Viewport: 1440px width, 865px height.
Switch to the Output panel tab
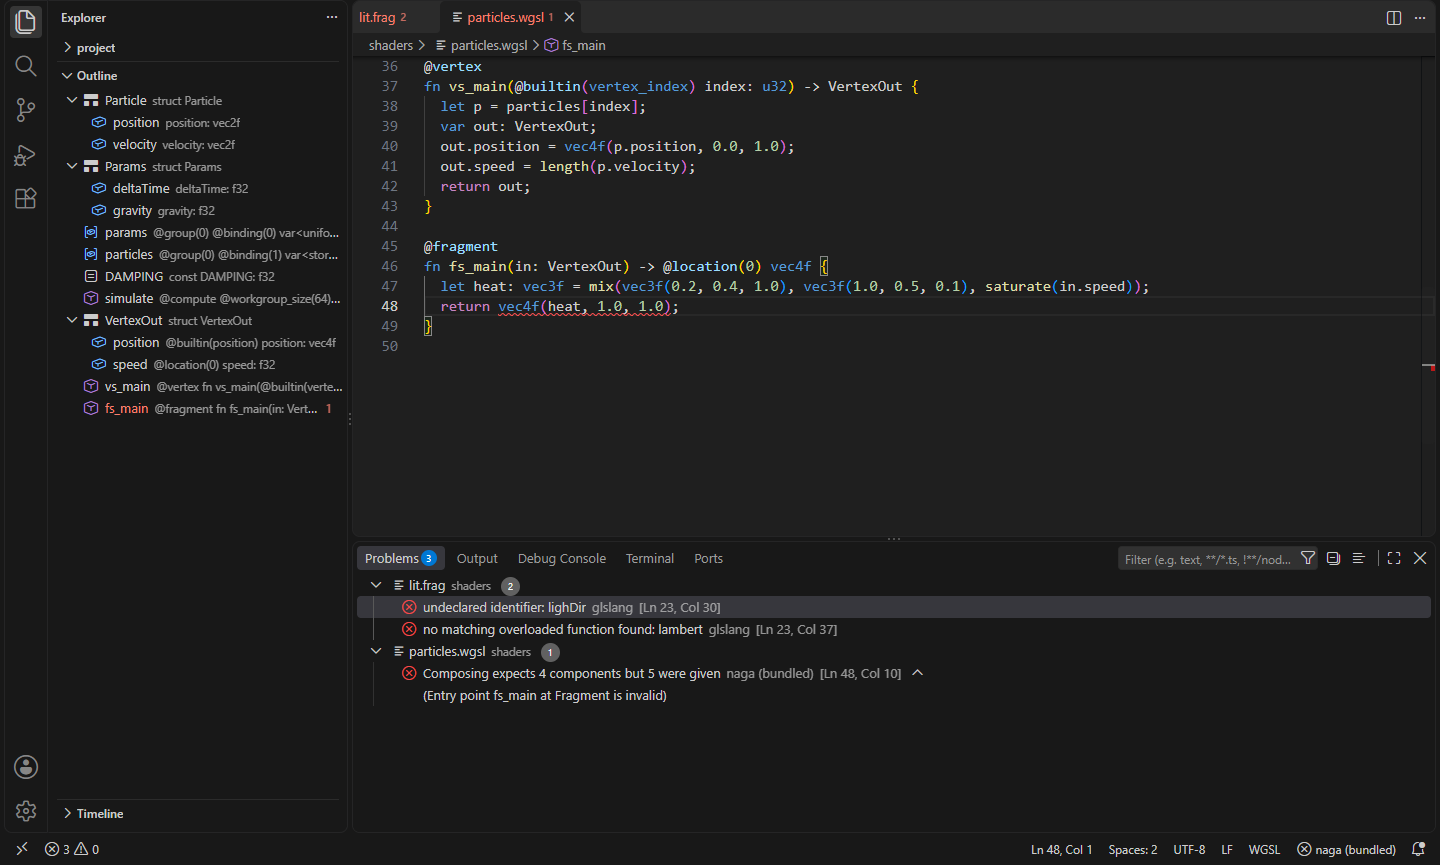point(477,558)
